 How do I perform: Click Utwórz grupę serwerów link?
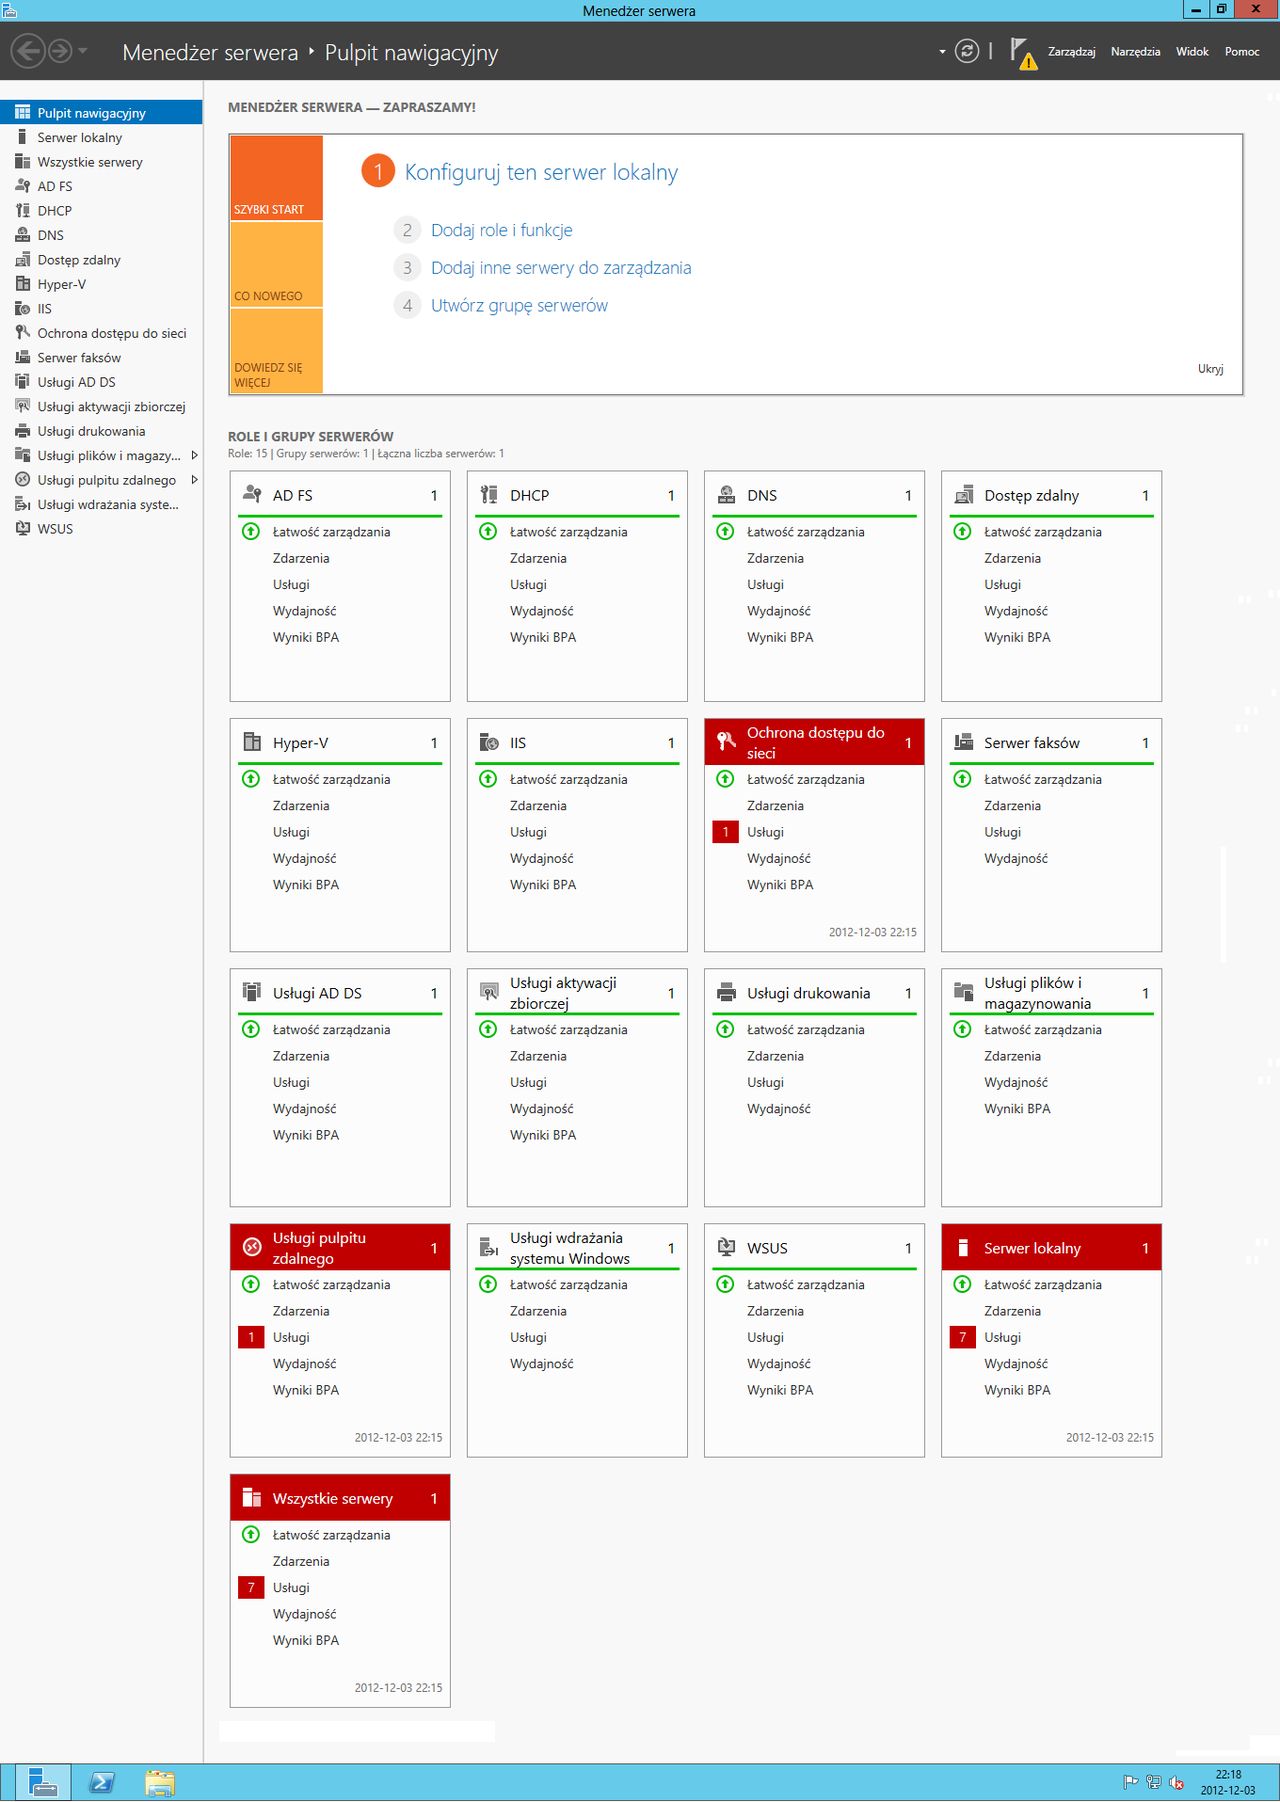(x=519, y=306)
